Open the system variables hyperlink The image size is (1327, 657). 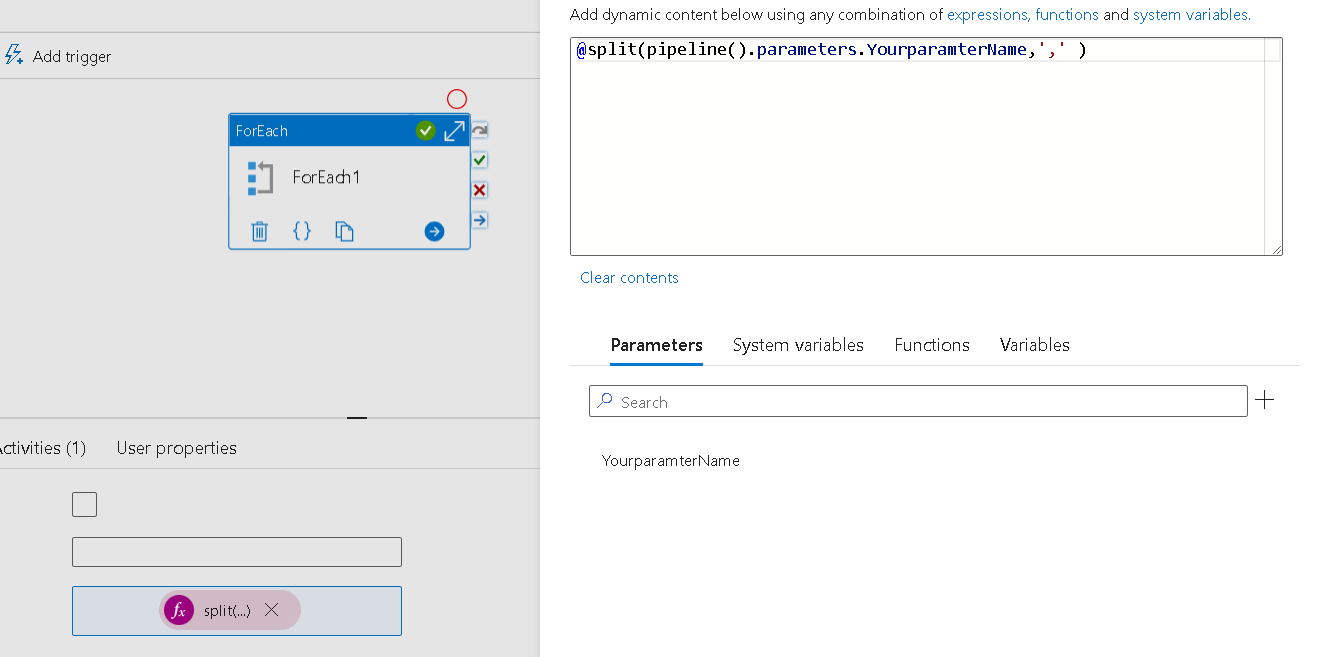pyautogui.click(x=1190, y=14)
